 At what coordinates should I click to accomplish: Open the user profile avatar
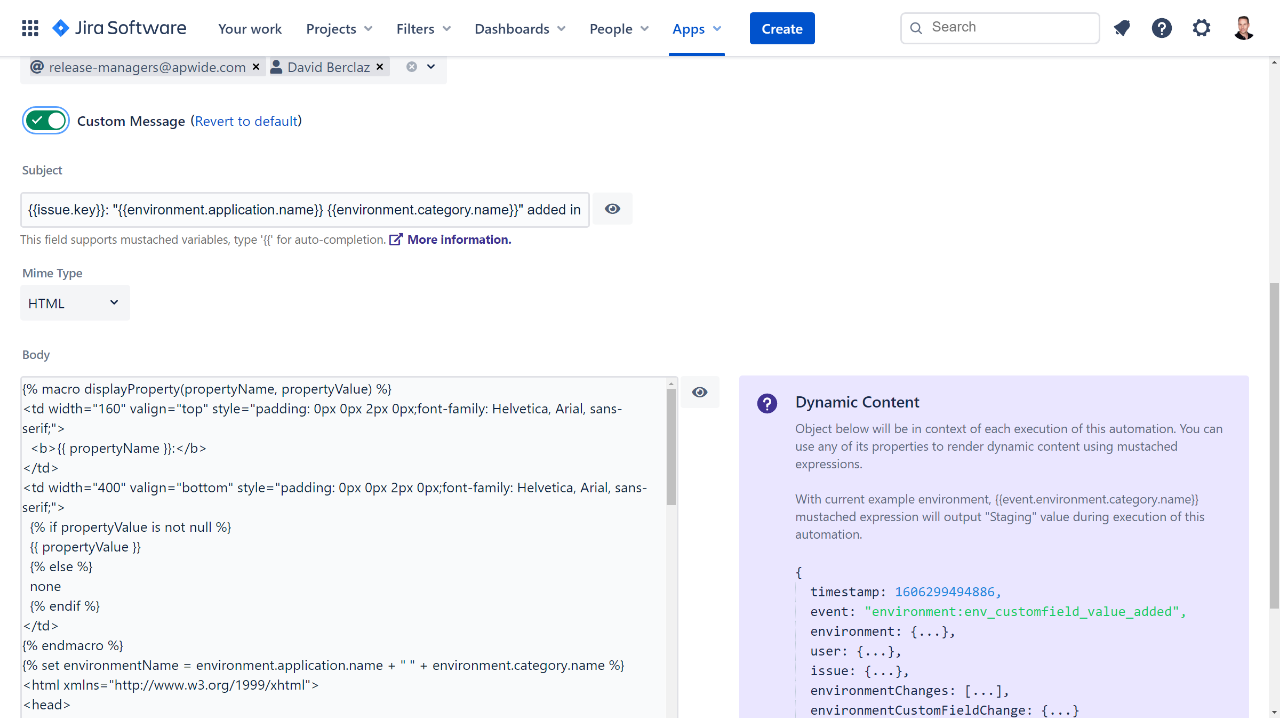click(x=1243, y=28)
